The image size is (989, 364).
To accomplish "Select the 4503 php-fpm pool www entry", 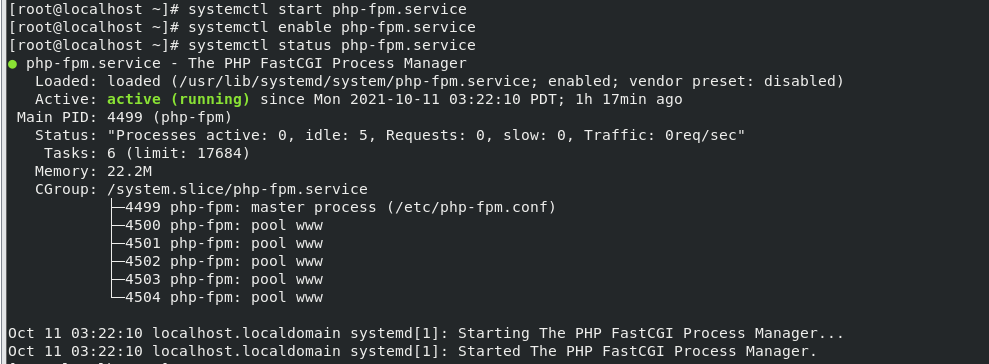I will click(x=224, y=279).
